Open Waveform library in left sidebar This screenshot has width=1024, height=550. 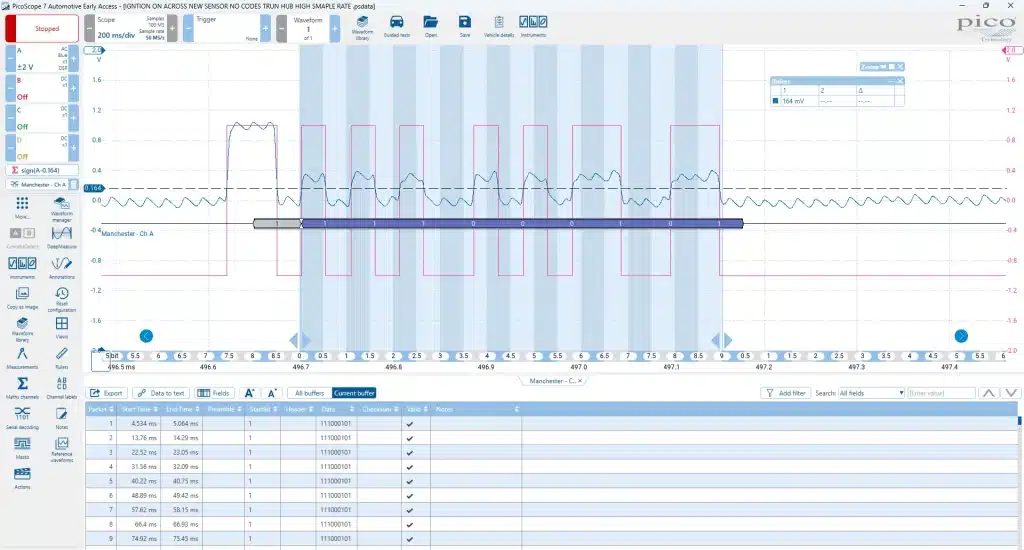coord(22,329)
